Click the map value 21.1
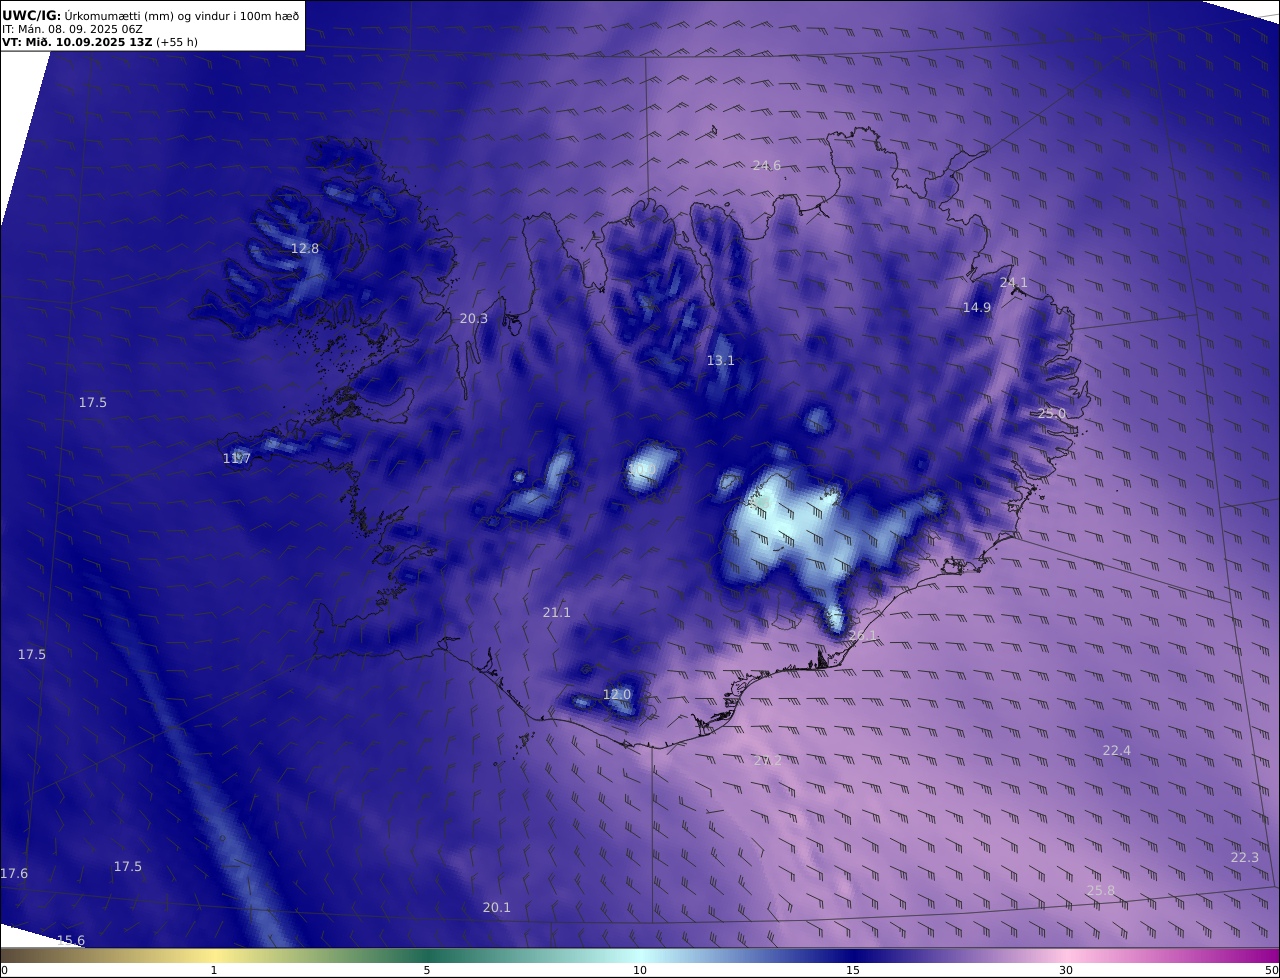This screenshot has width=1280, height=978. tap(556, 613)
